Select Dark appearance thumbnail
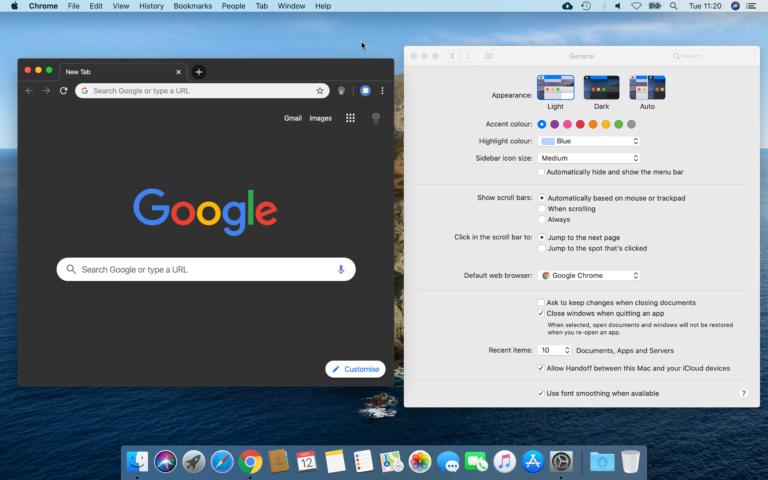Viewport: 768px width, 480px height. click(601, 88)
